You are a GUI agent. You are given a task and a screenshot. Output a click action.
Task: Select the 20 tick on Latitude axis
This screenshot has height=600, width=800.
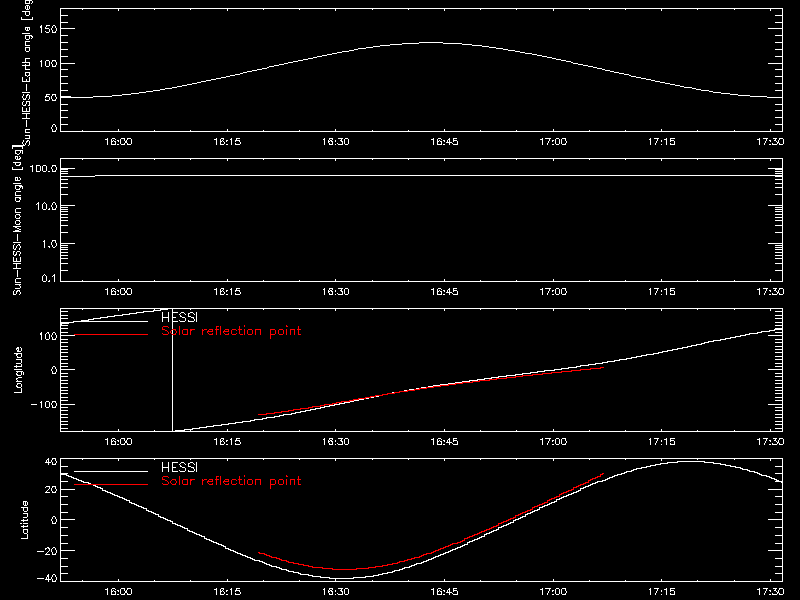click(51, 490)
